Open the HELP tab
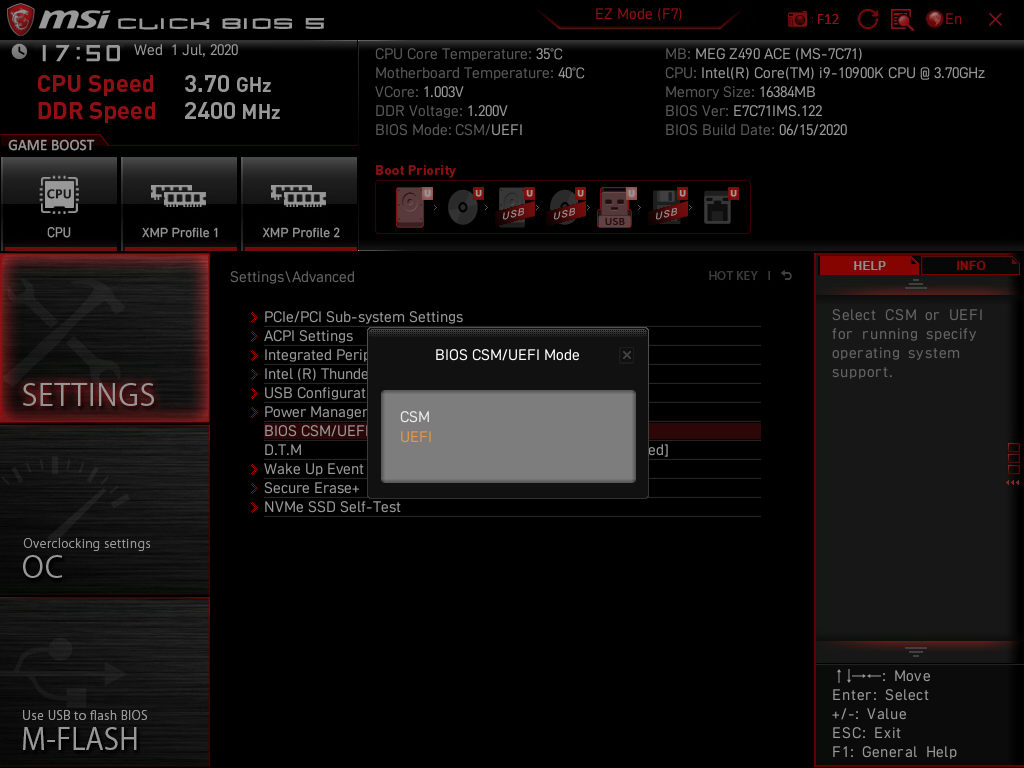 pyautogui.click(x=869, y=264)
